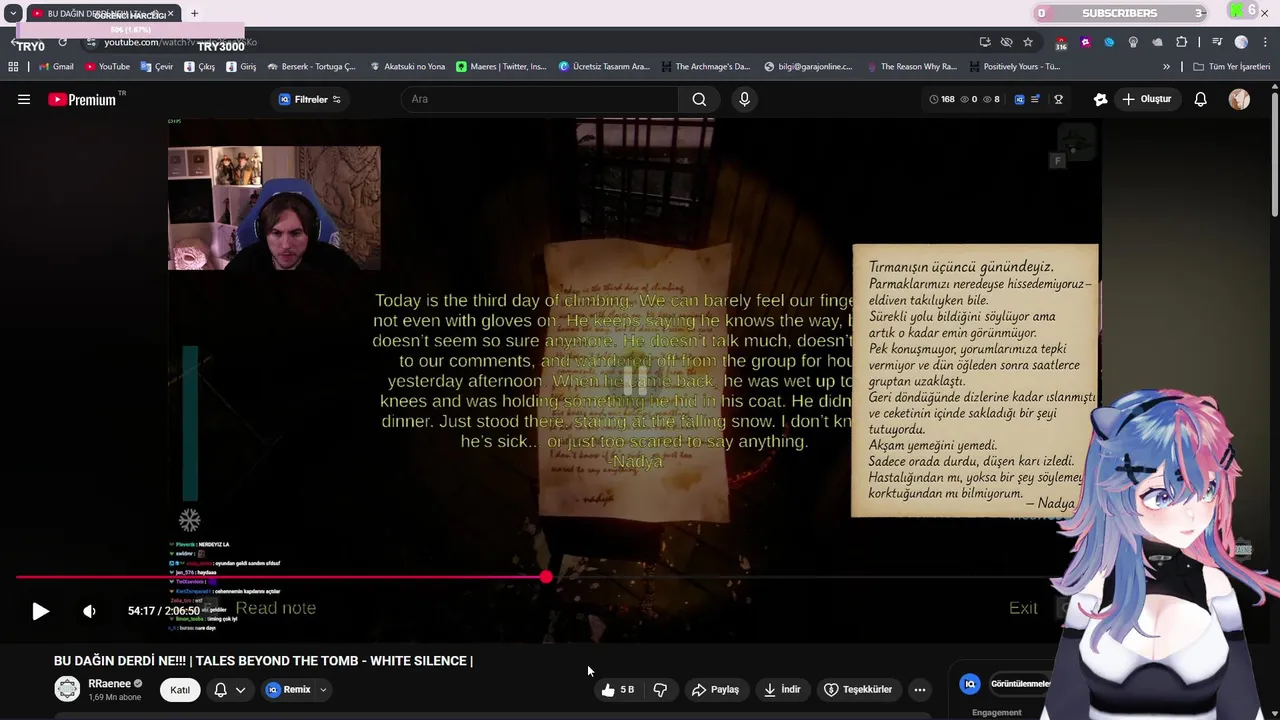1280x720 pixels.
Task: Open the vidIQ icon in YouTube header
Action: tap(1019, 99)
